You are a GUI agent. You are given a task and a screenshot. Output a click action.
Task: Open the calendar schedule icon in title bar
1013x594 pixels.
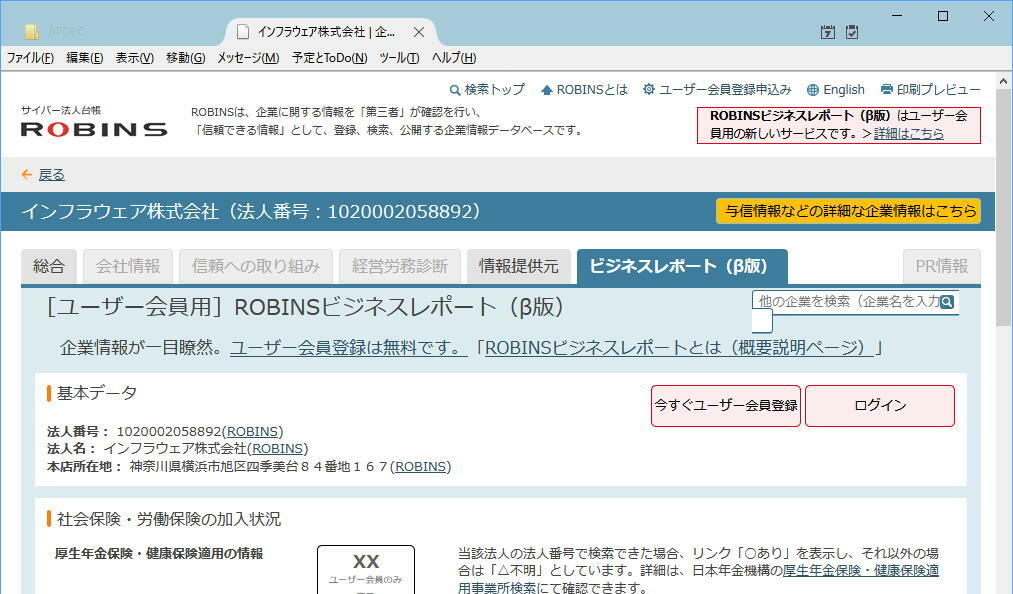coord(828,32)
